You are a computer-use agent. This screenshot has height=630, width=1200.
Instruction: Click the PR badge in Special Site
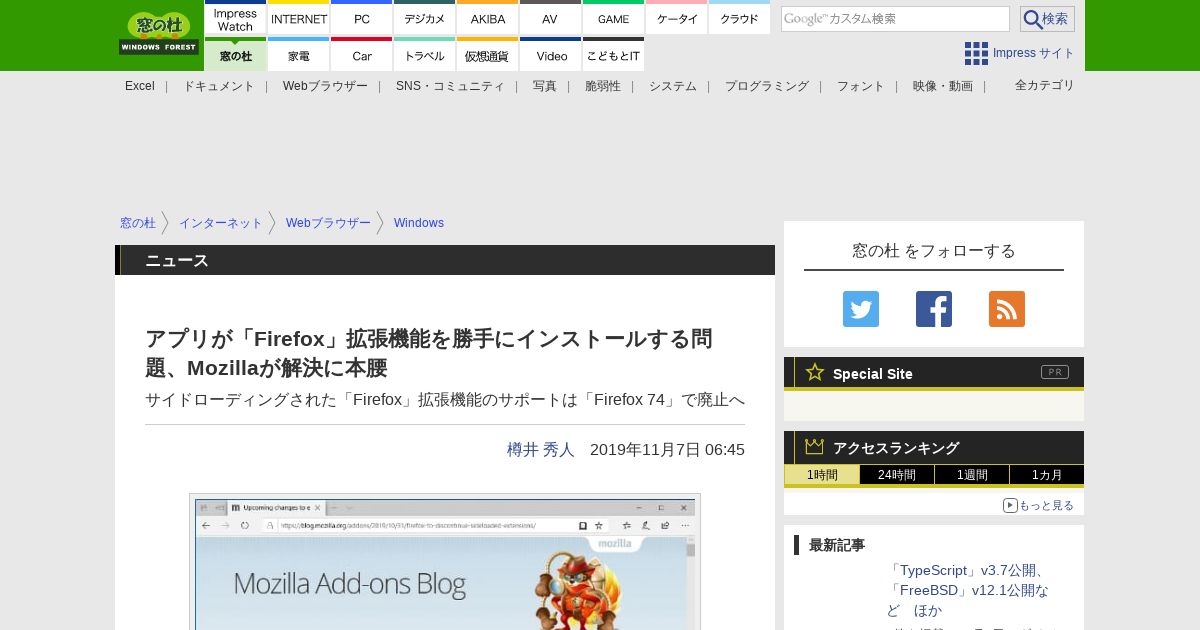coord(1055,372)
